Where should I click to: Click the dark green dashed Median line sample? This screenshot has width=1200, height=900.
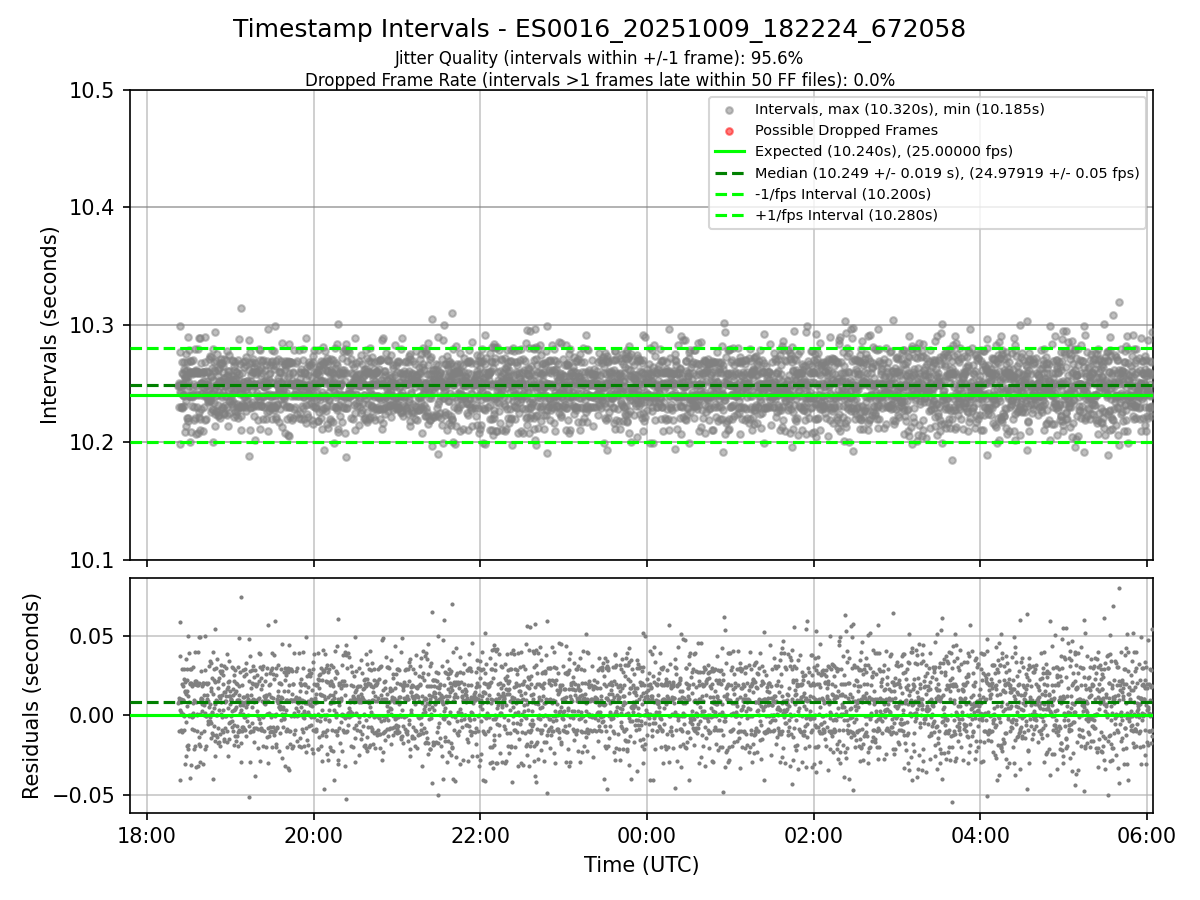pyautogui.click(x=729, y=173)
